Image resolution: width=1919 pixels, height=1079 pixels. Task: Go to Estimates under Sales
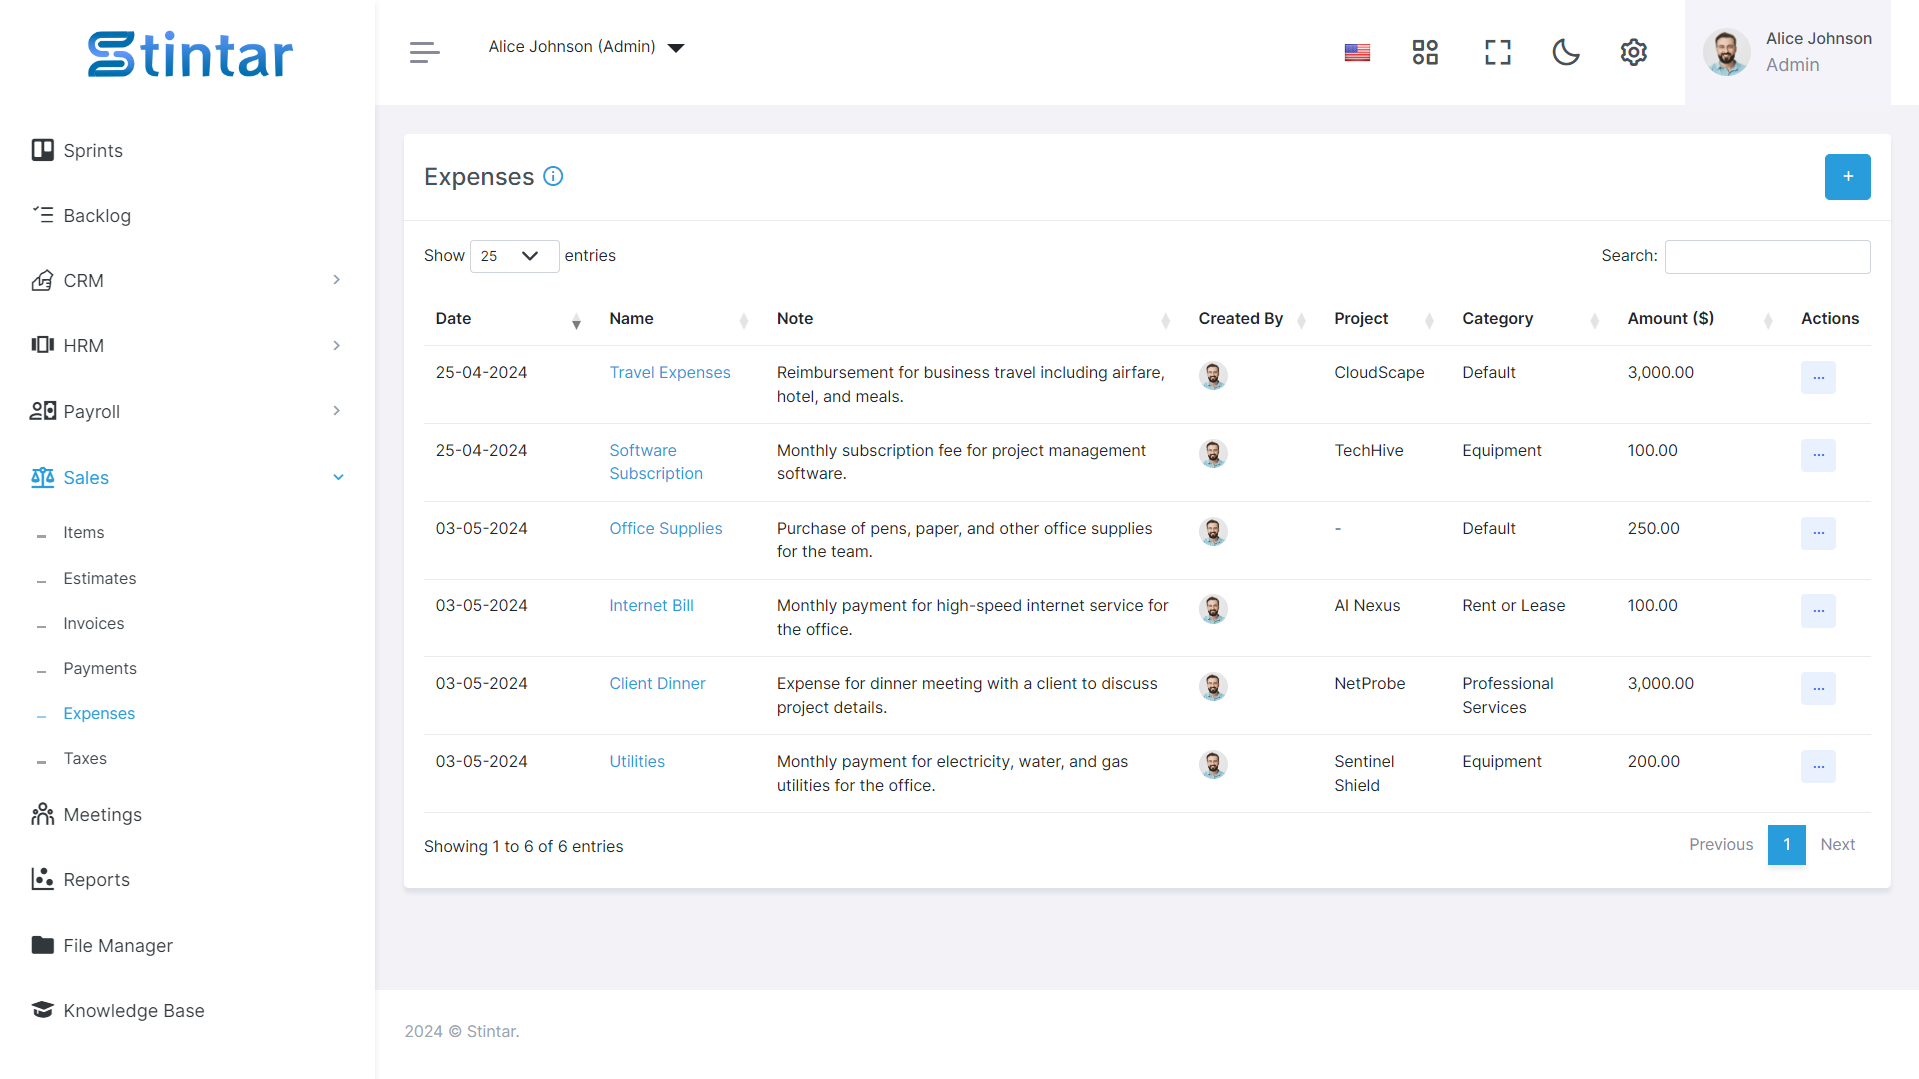point(100,578)
